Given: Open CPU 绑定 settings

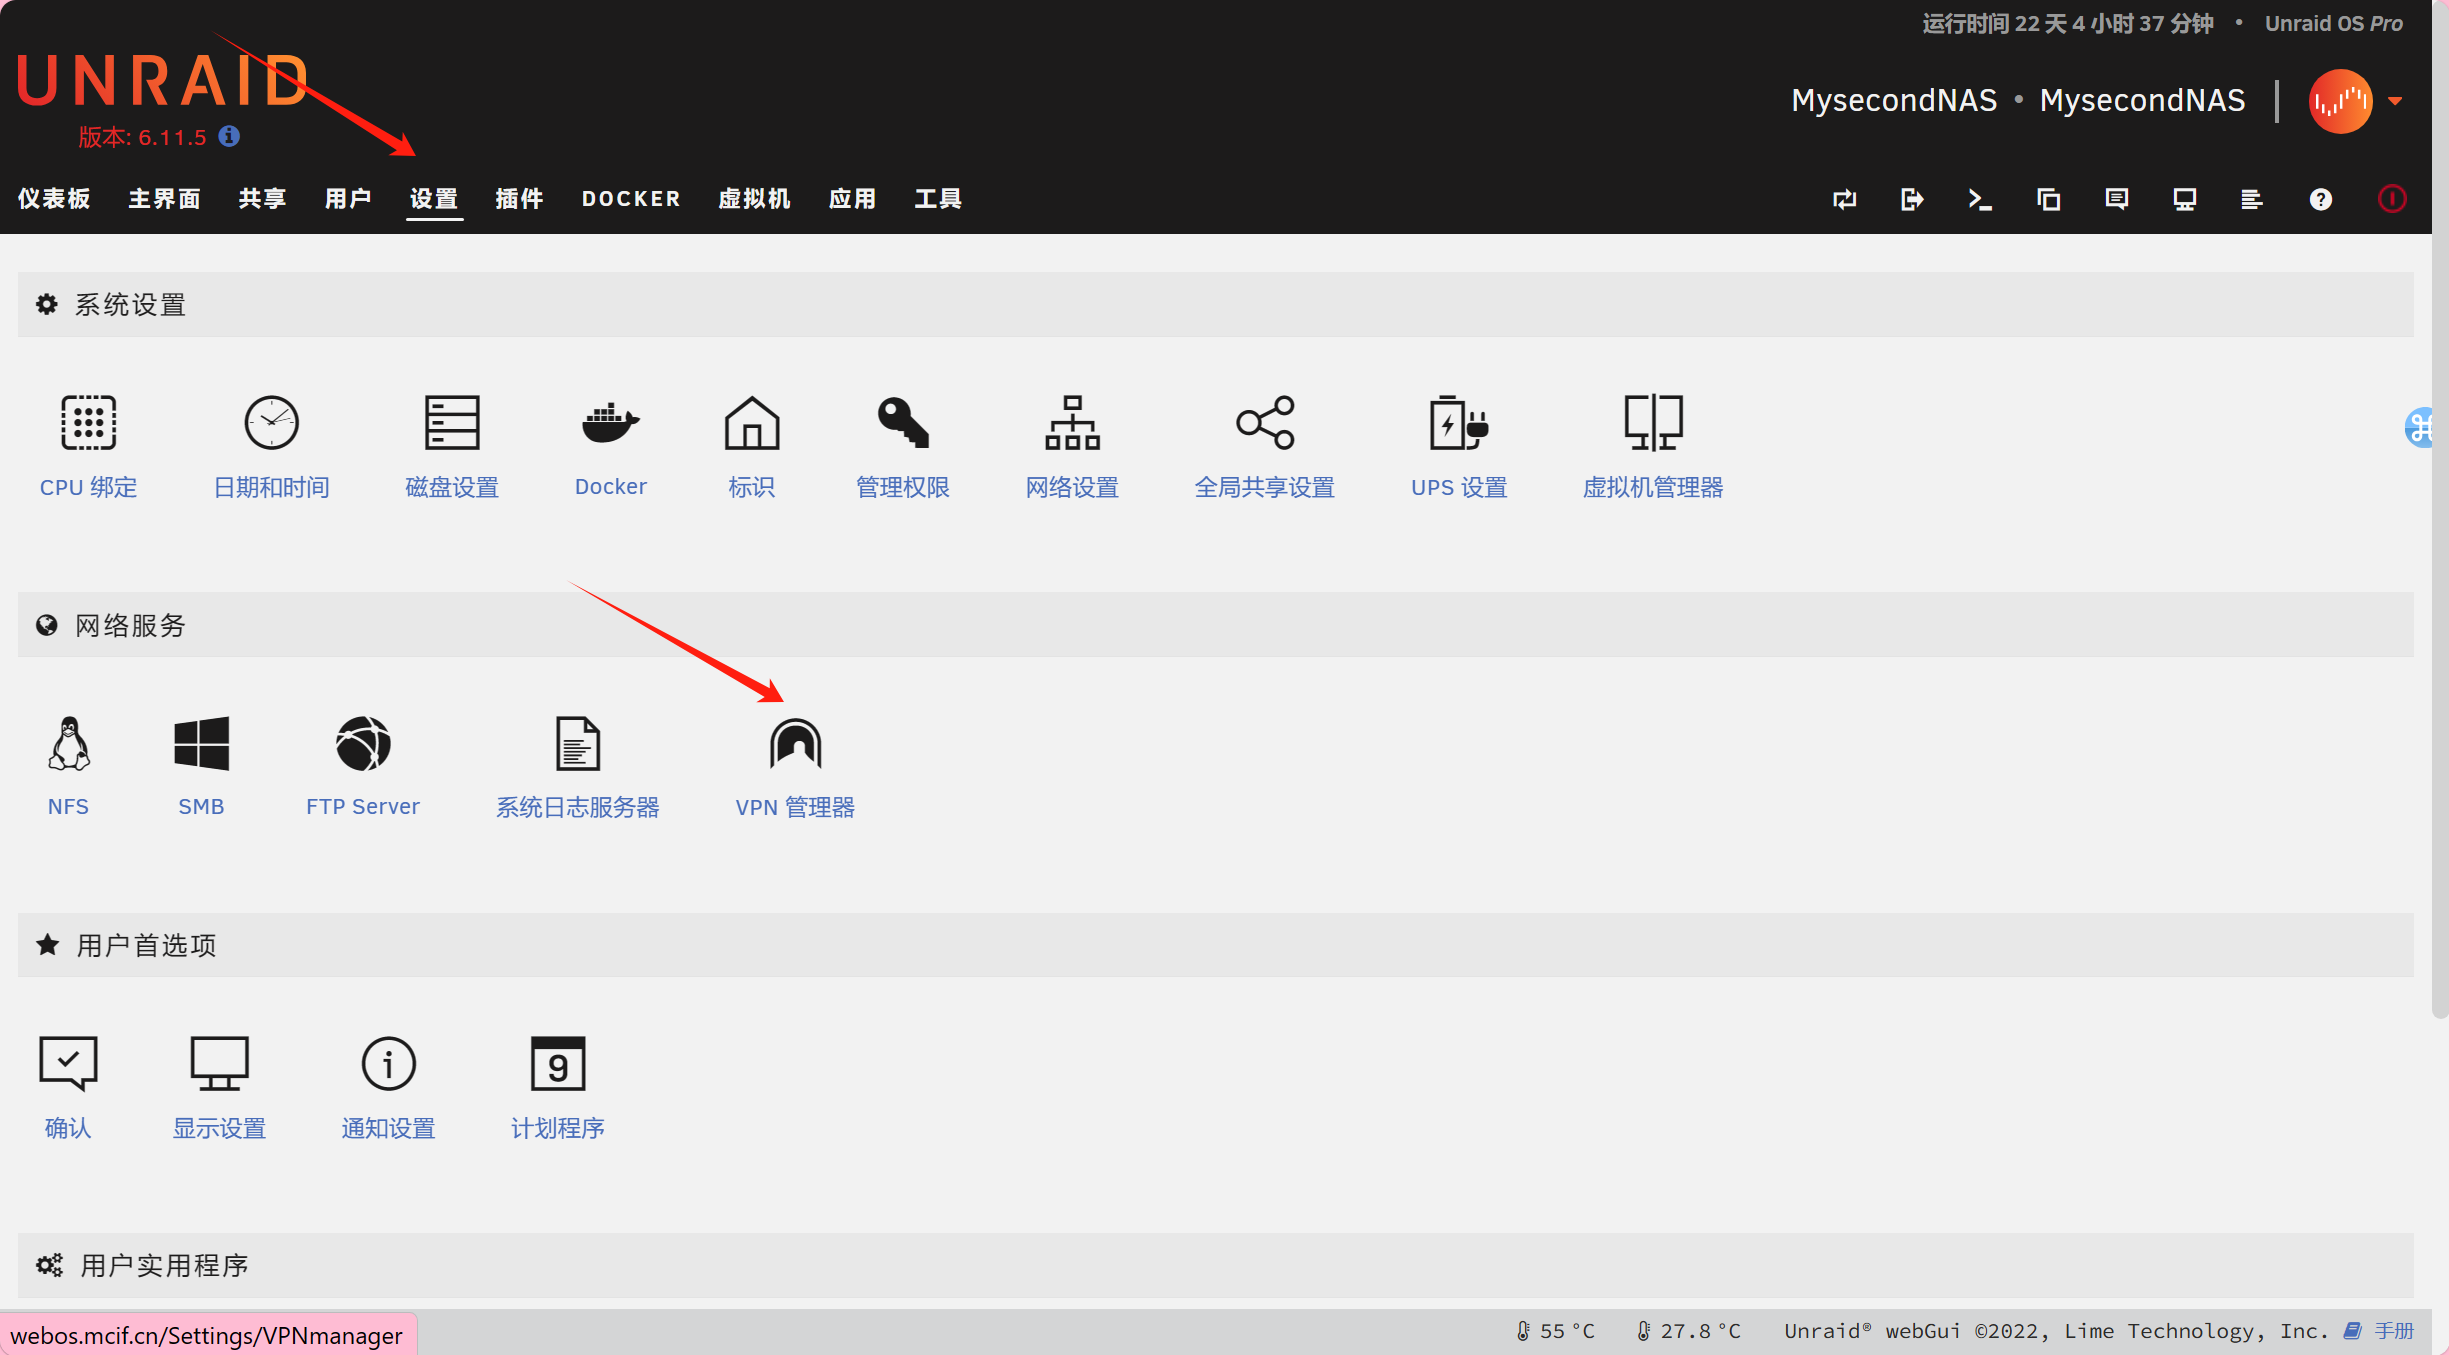Looking at the screenshot, I should point(88,423).
